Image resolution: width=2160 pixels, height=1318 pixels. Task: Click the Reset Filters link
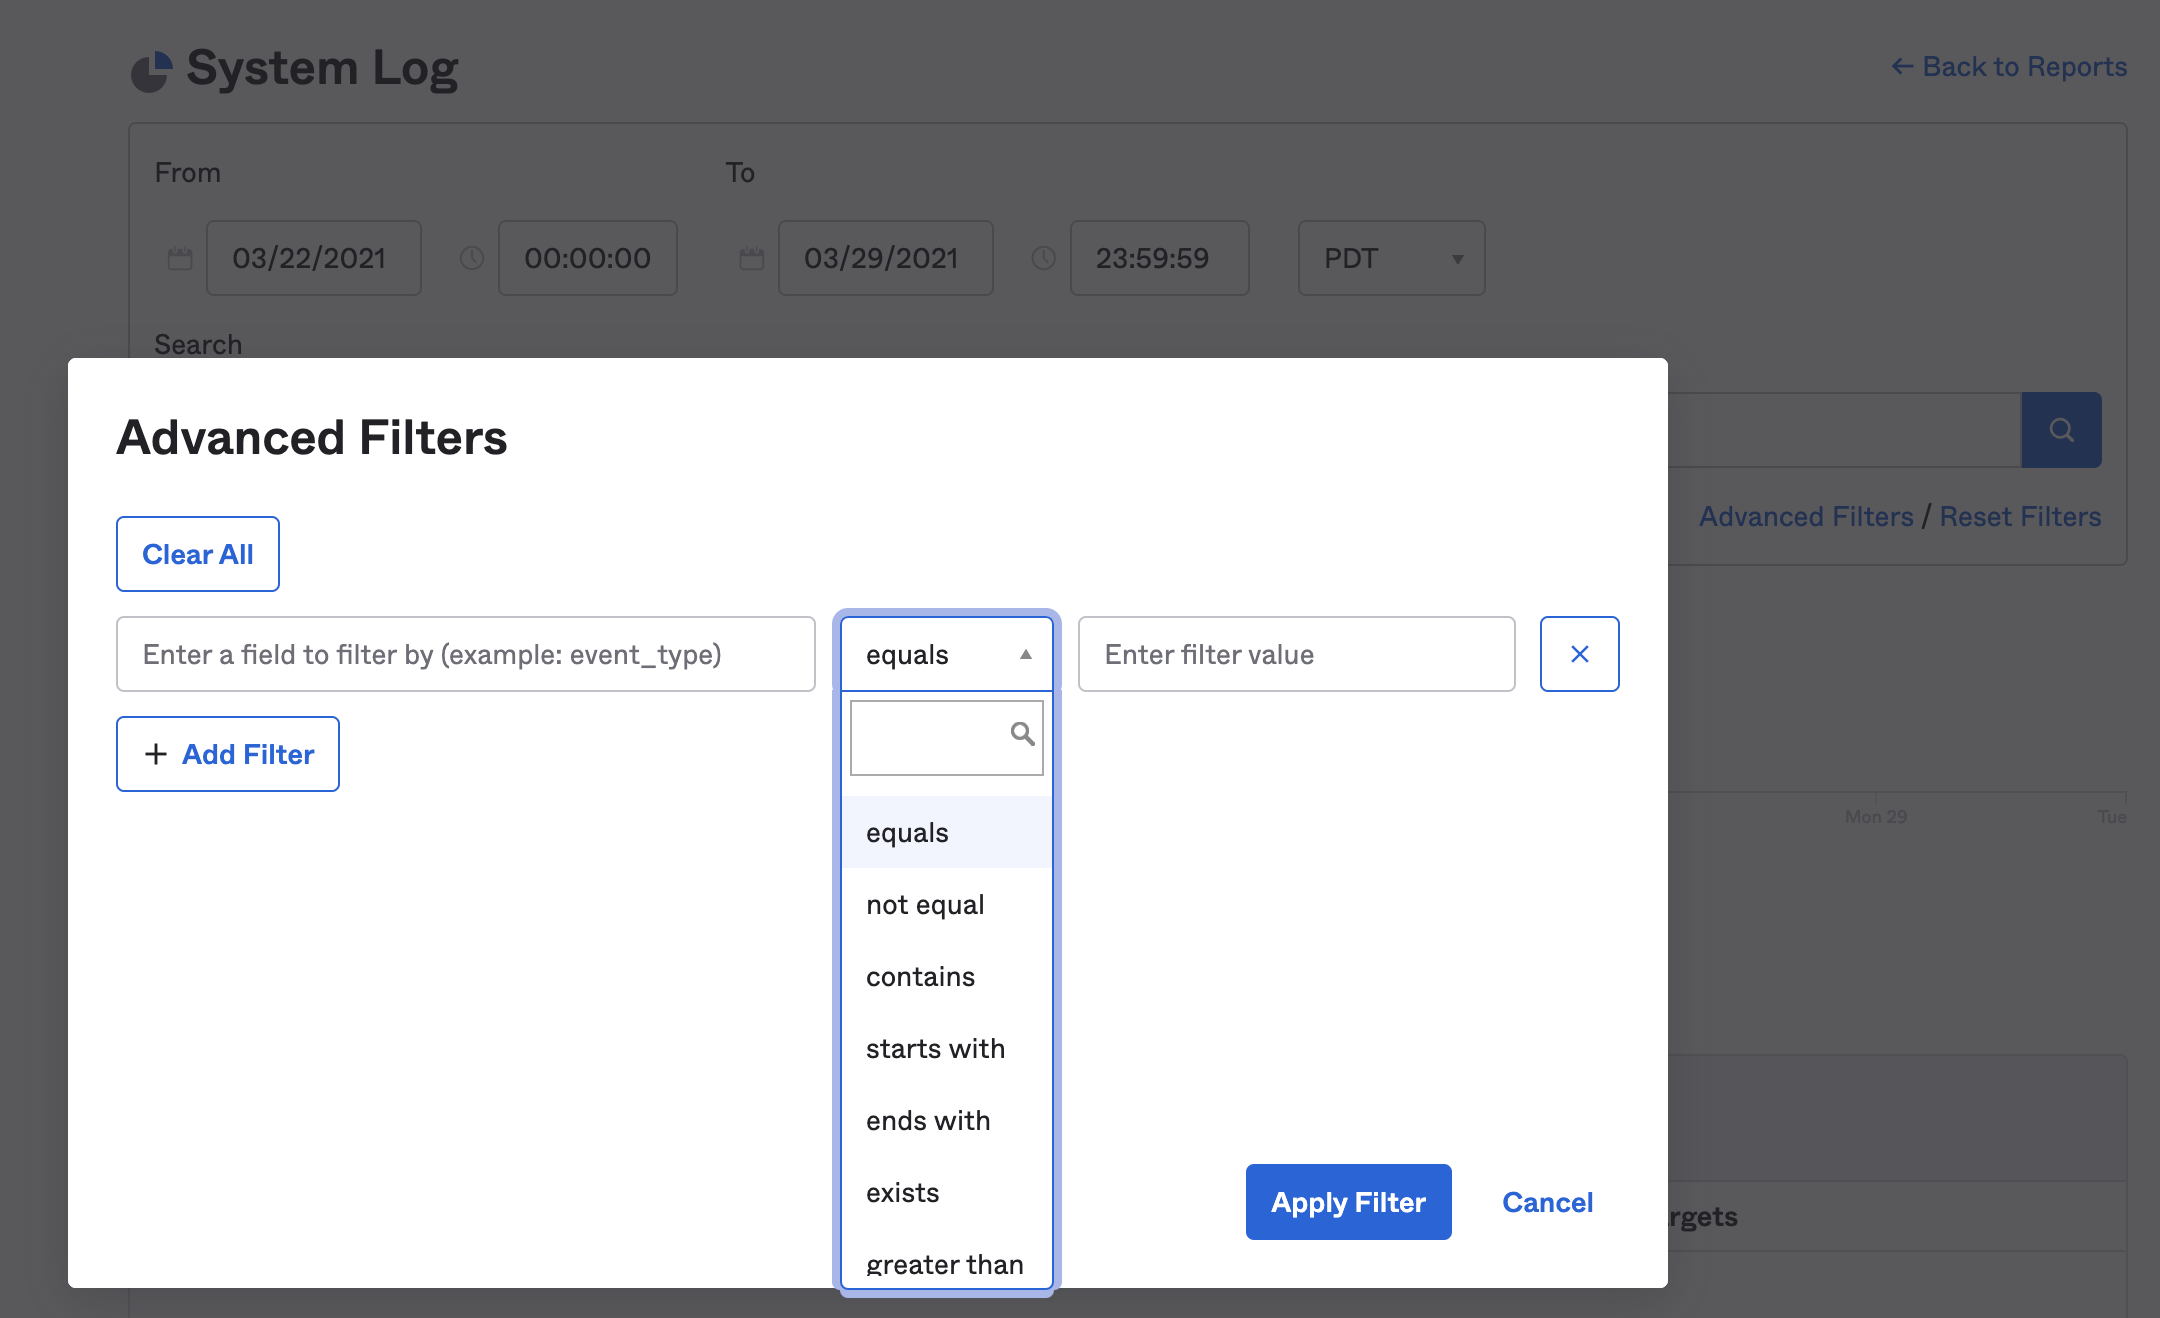pyautogui.click(x=2020, y=516)
